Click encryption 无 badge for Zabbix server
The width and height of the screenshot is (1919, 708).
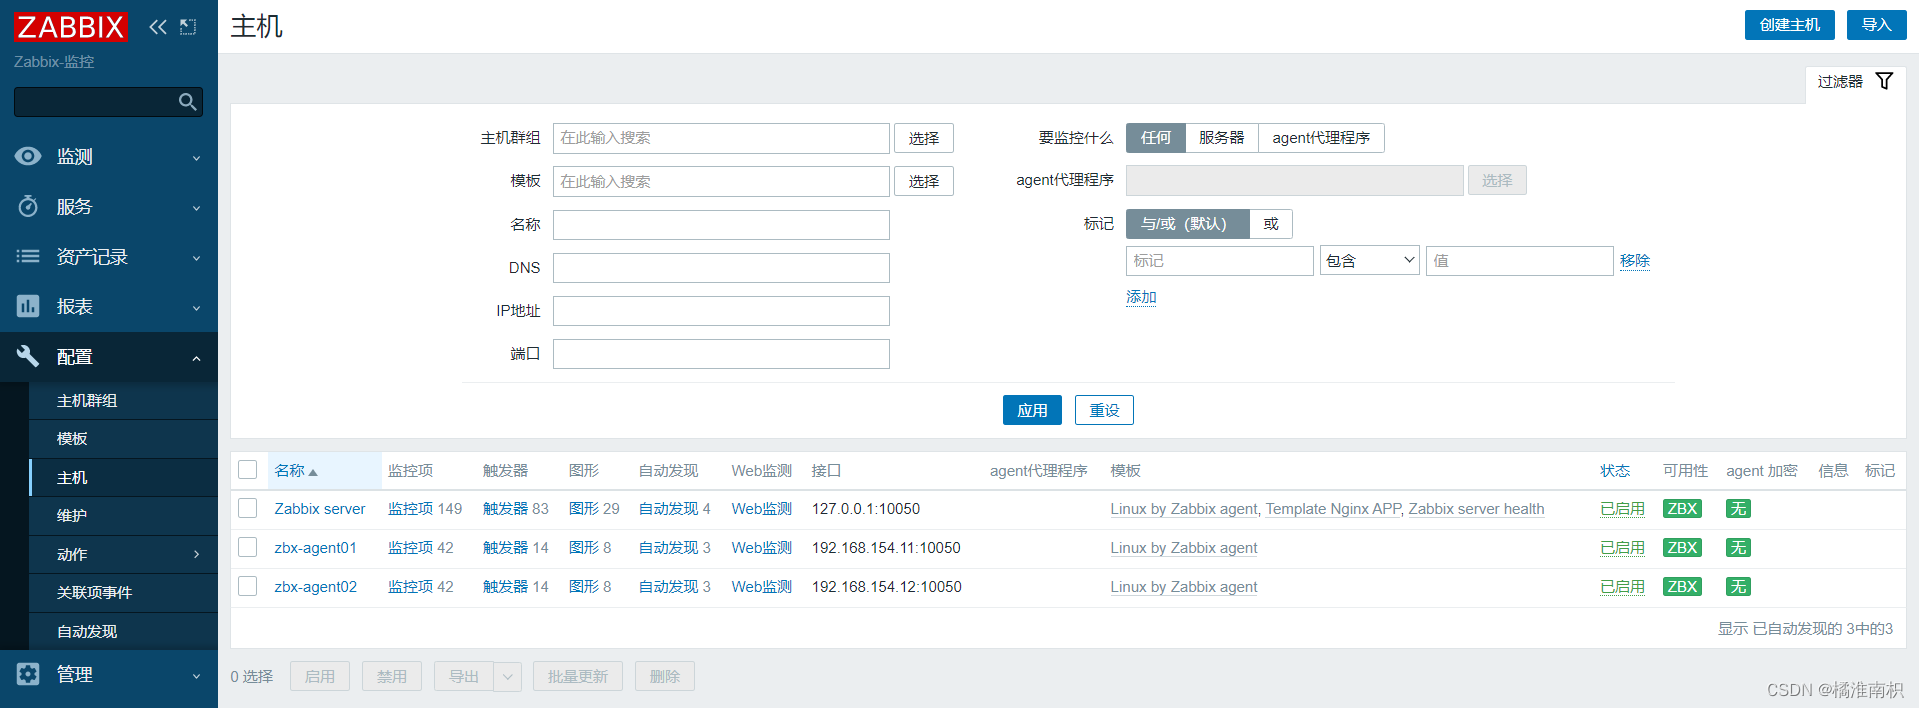1738,509
